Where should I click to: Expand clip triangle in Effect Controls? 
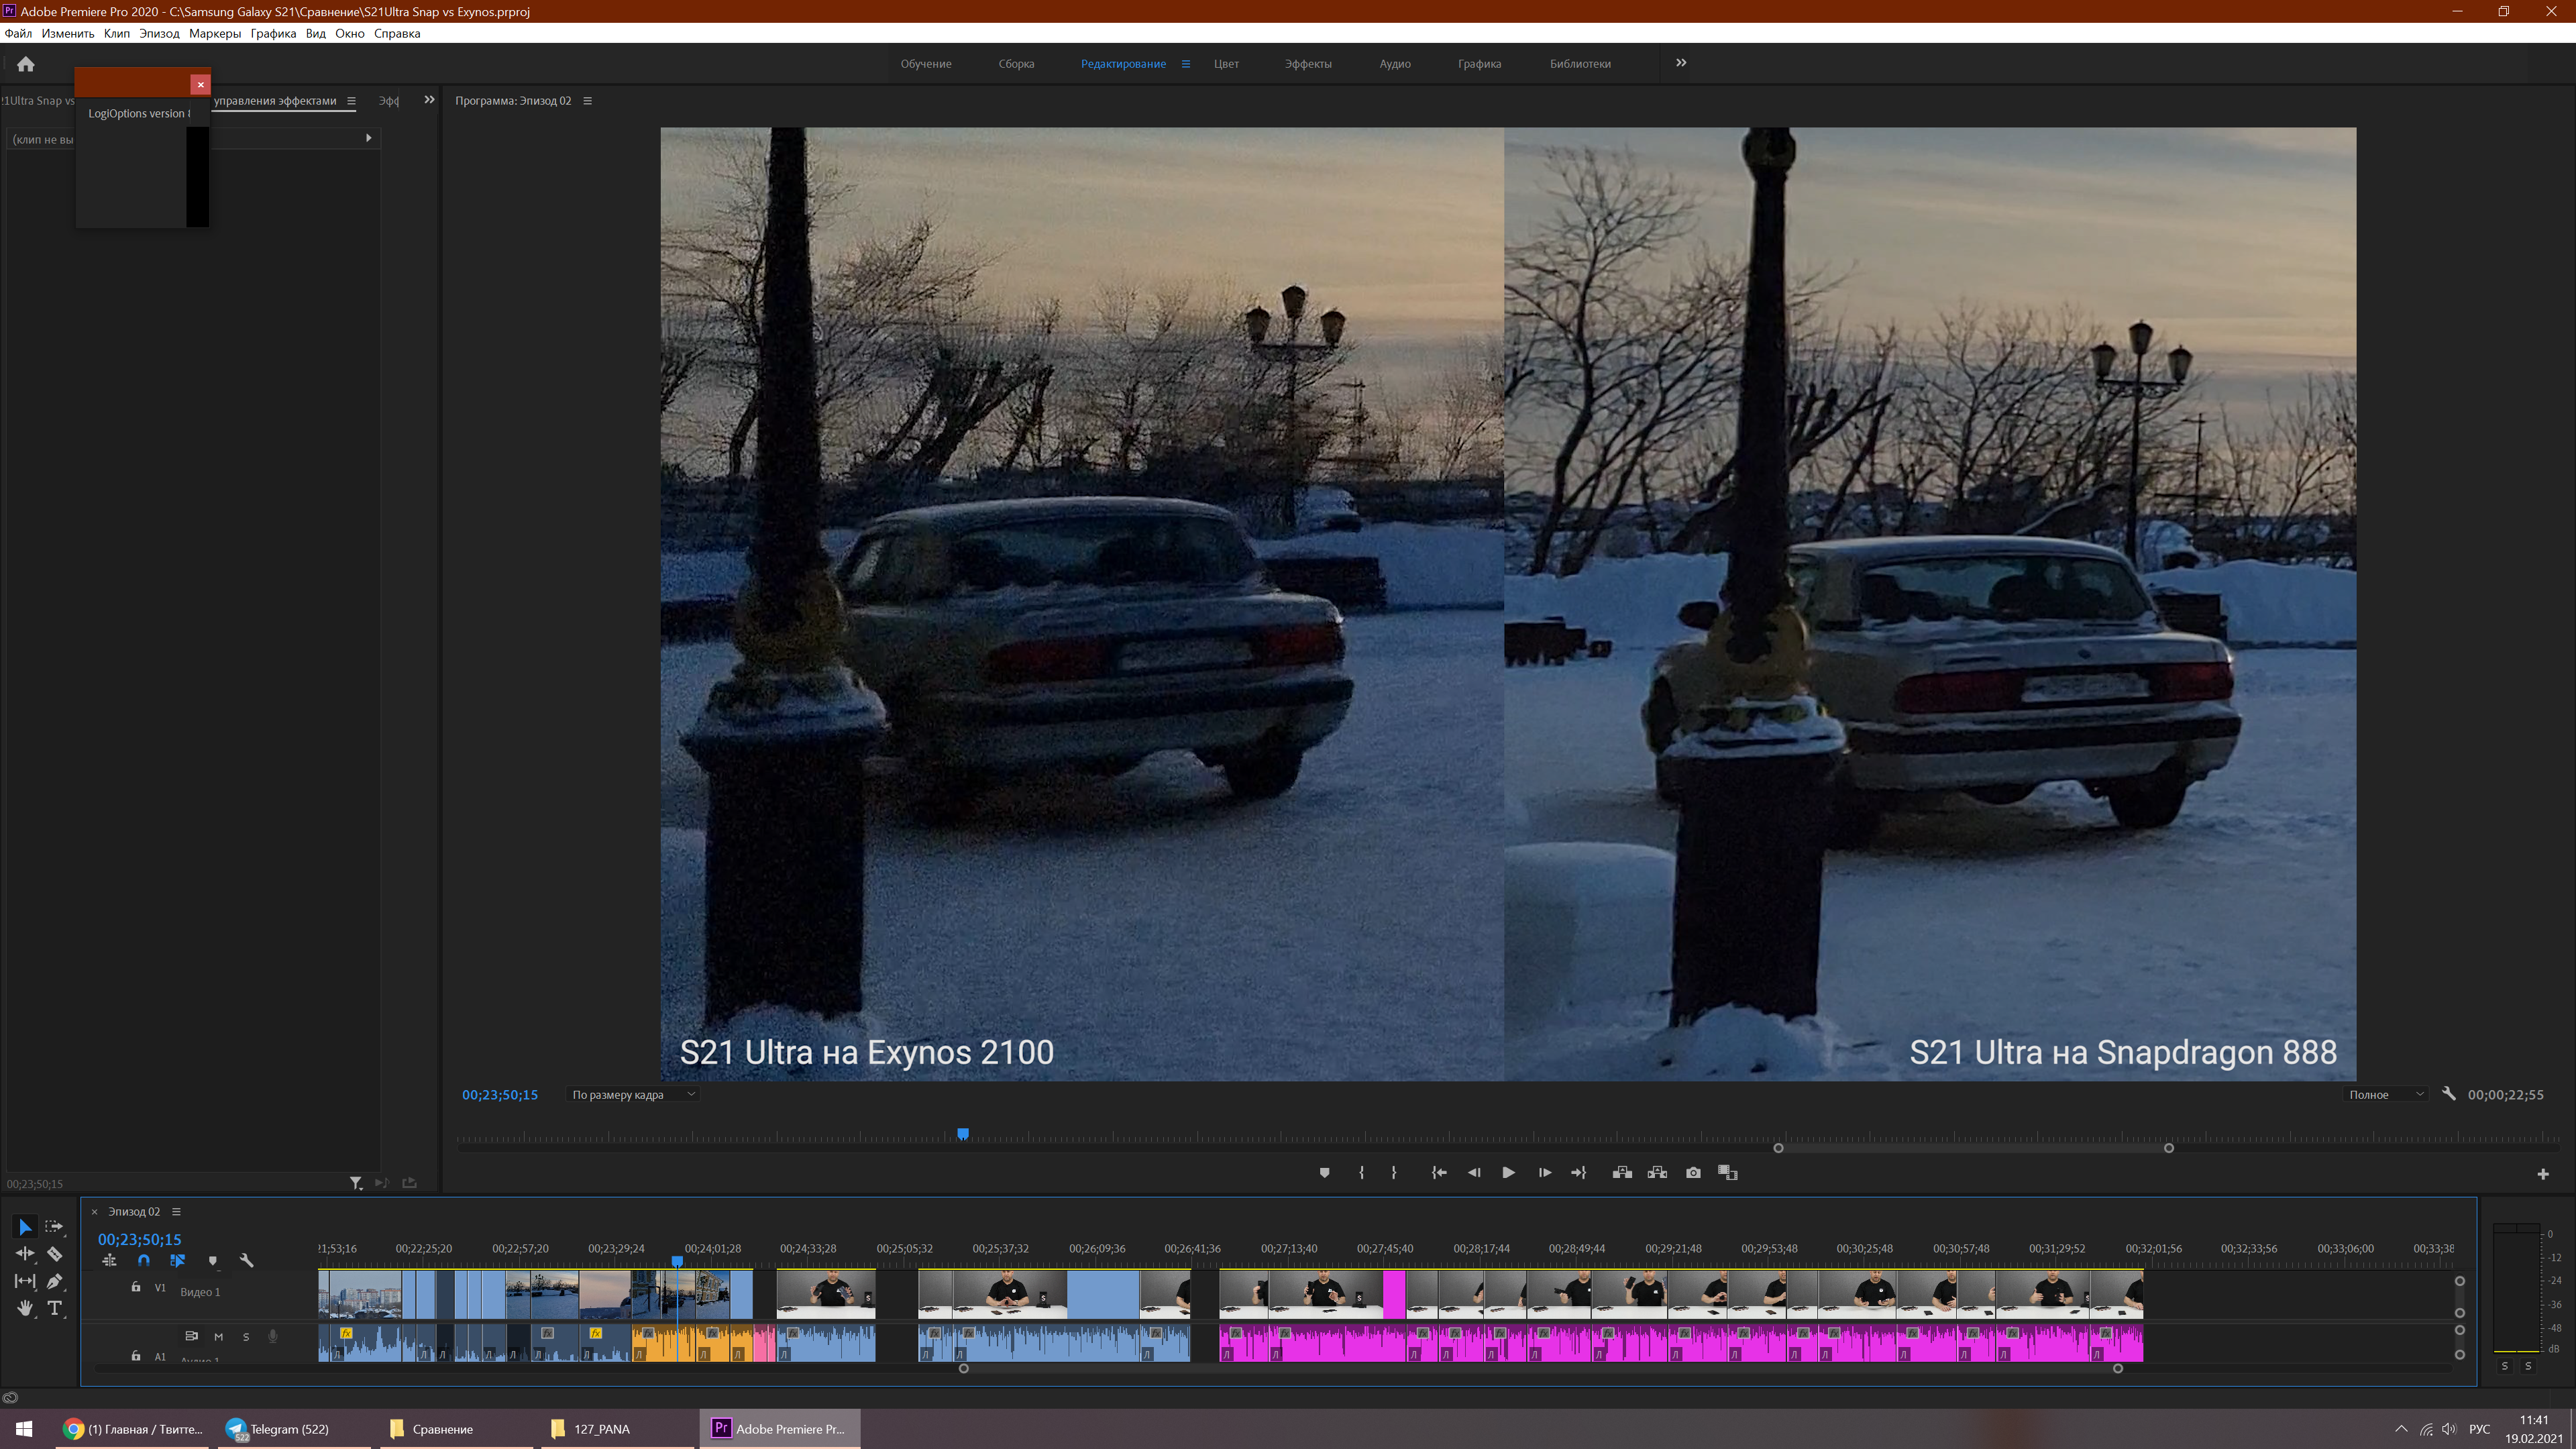coord(368,138)
